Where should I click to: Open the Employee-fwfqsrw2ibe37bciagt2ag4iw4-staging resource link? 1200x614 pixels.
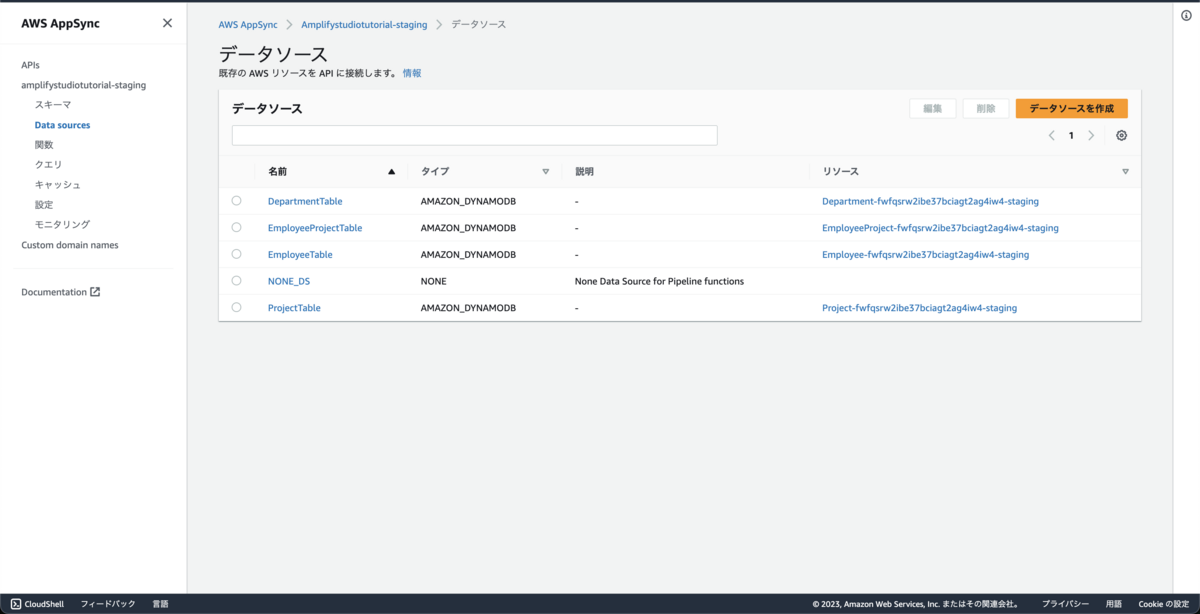(x=925, y=255)
